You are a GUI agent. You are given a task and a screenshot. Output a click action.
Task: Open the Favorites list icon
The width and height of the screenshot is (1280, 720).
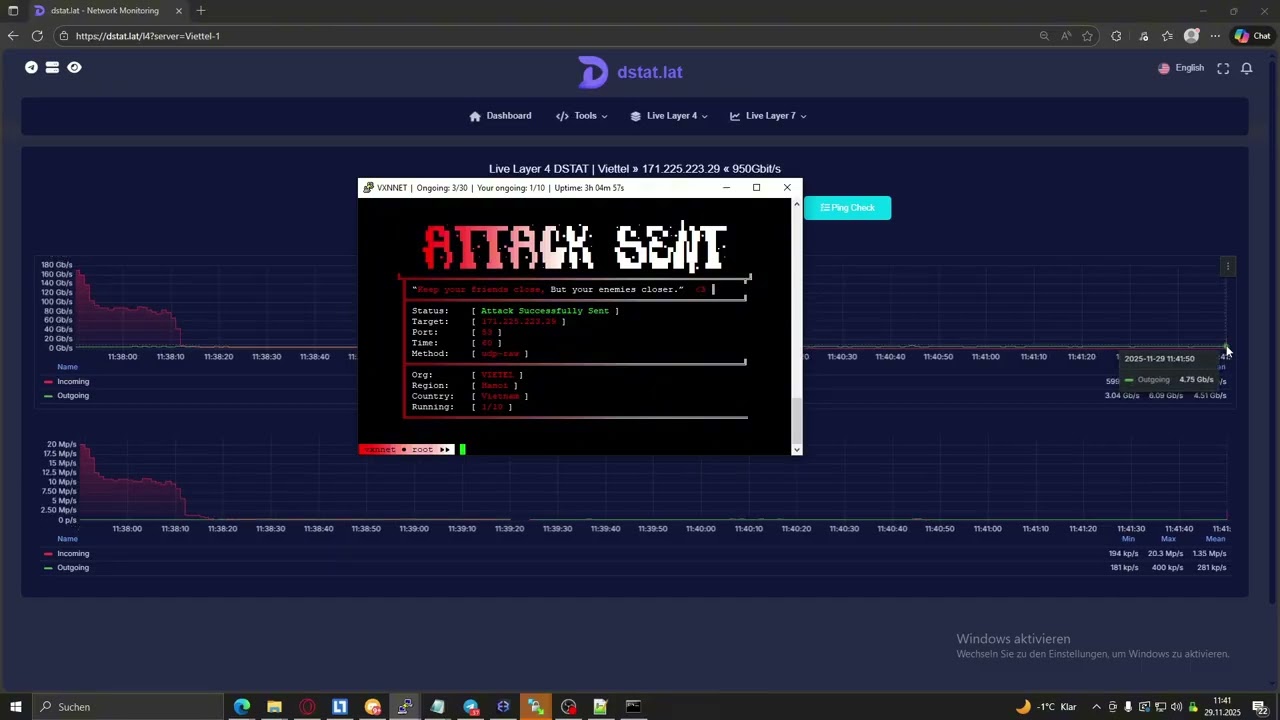tap(1167, 36)
